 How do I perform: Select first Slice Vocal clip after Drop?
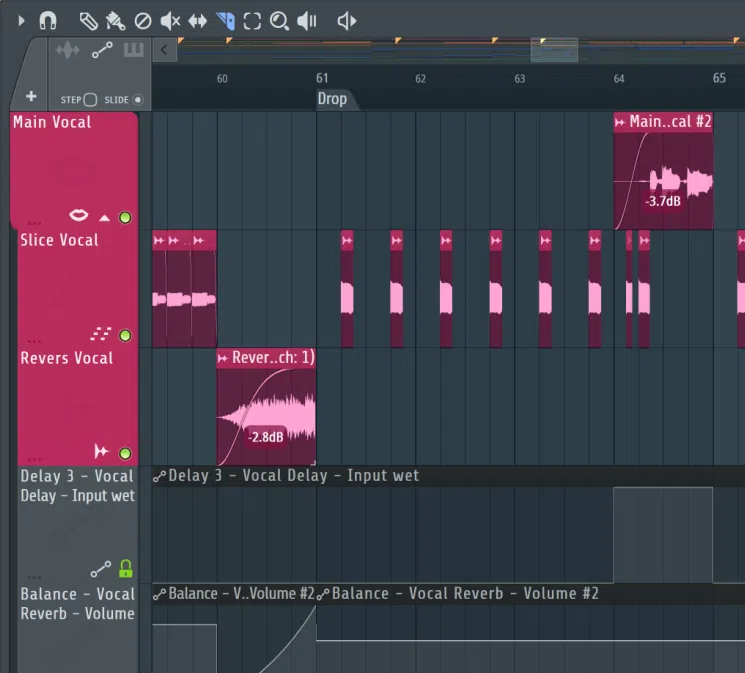[x=347, y=289]
